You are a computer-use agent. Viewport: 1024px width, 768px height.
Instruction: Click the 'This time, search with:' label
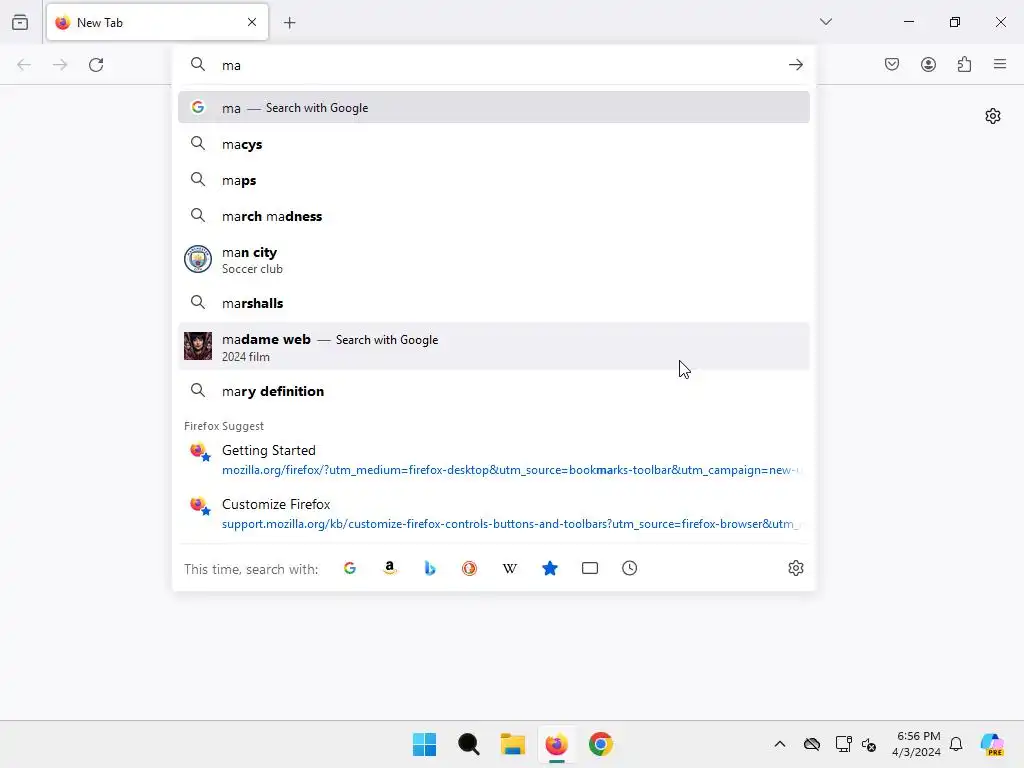tap(251, 569)
